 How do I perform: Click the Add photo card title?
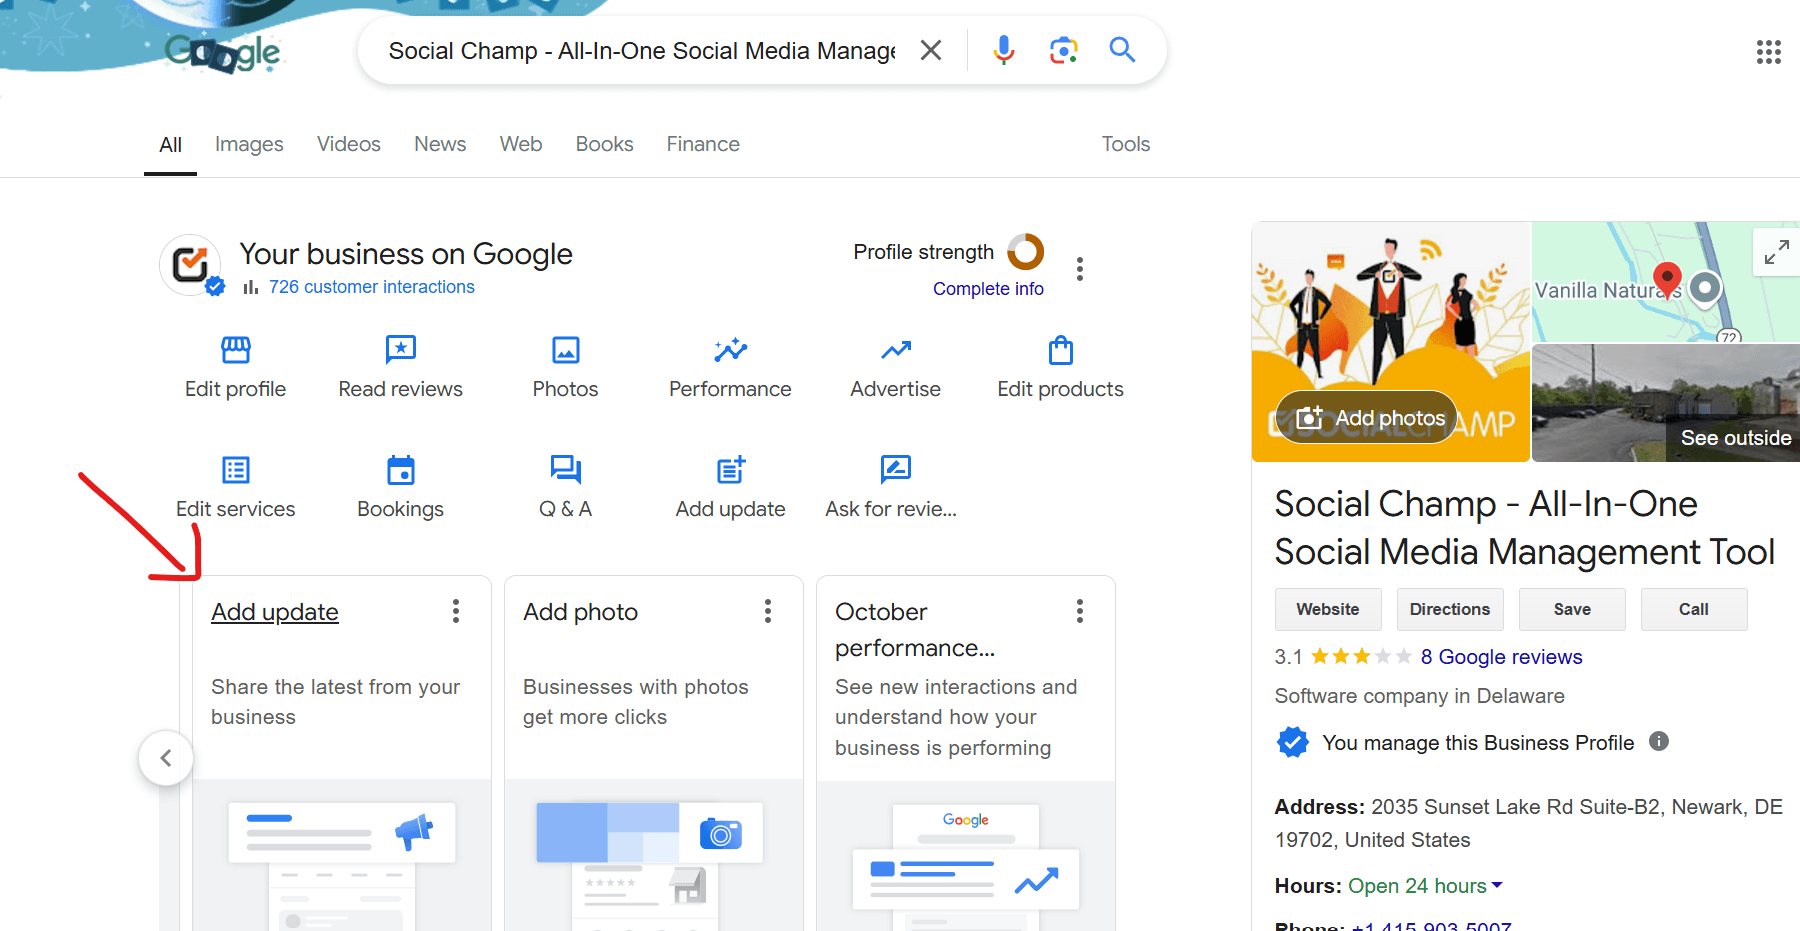tap(581, 612)
